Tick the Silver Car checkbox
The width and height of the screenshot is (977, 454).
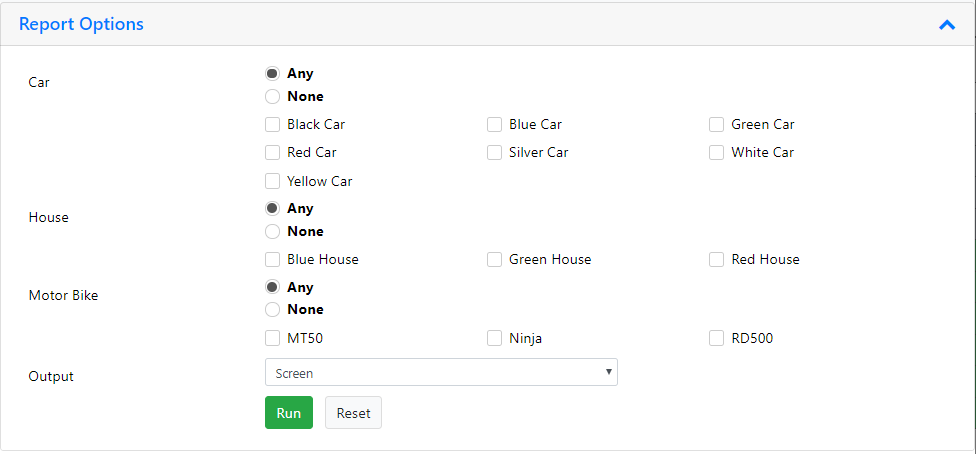click(x=494, y=153)
